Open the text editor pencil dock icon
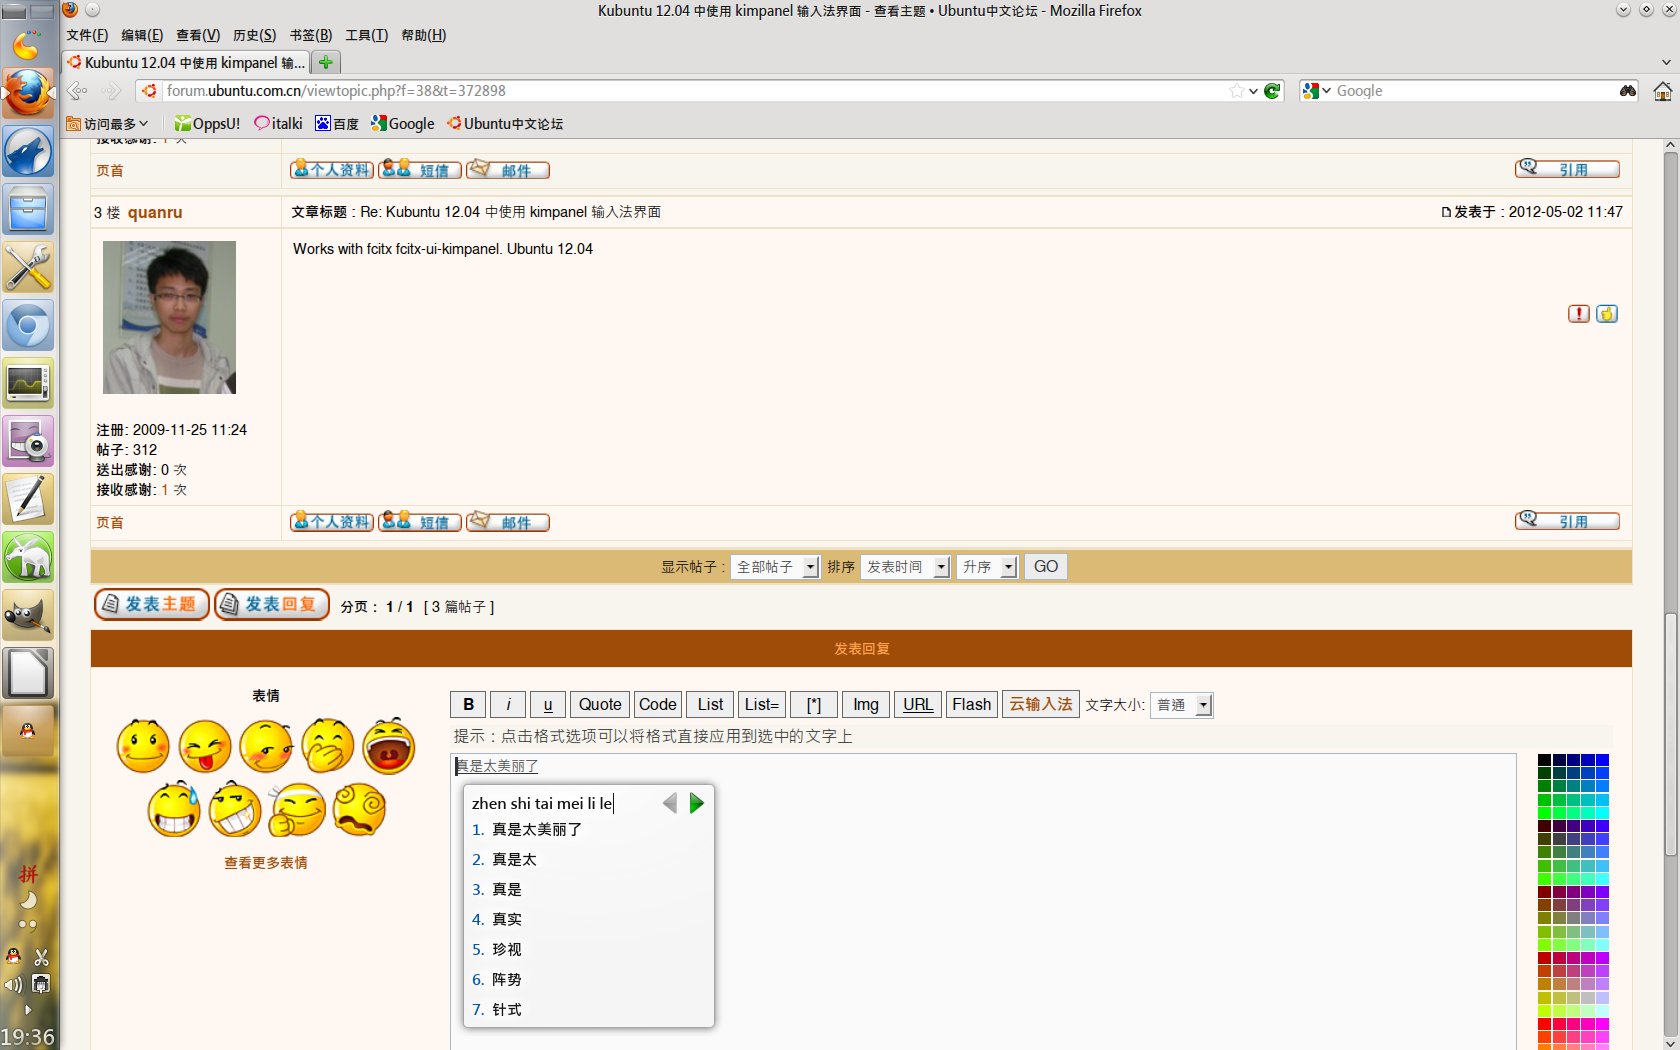1680x1050 pixels. pos(28,498)
